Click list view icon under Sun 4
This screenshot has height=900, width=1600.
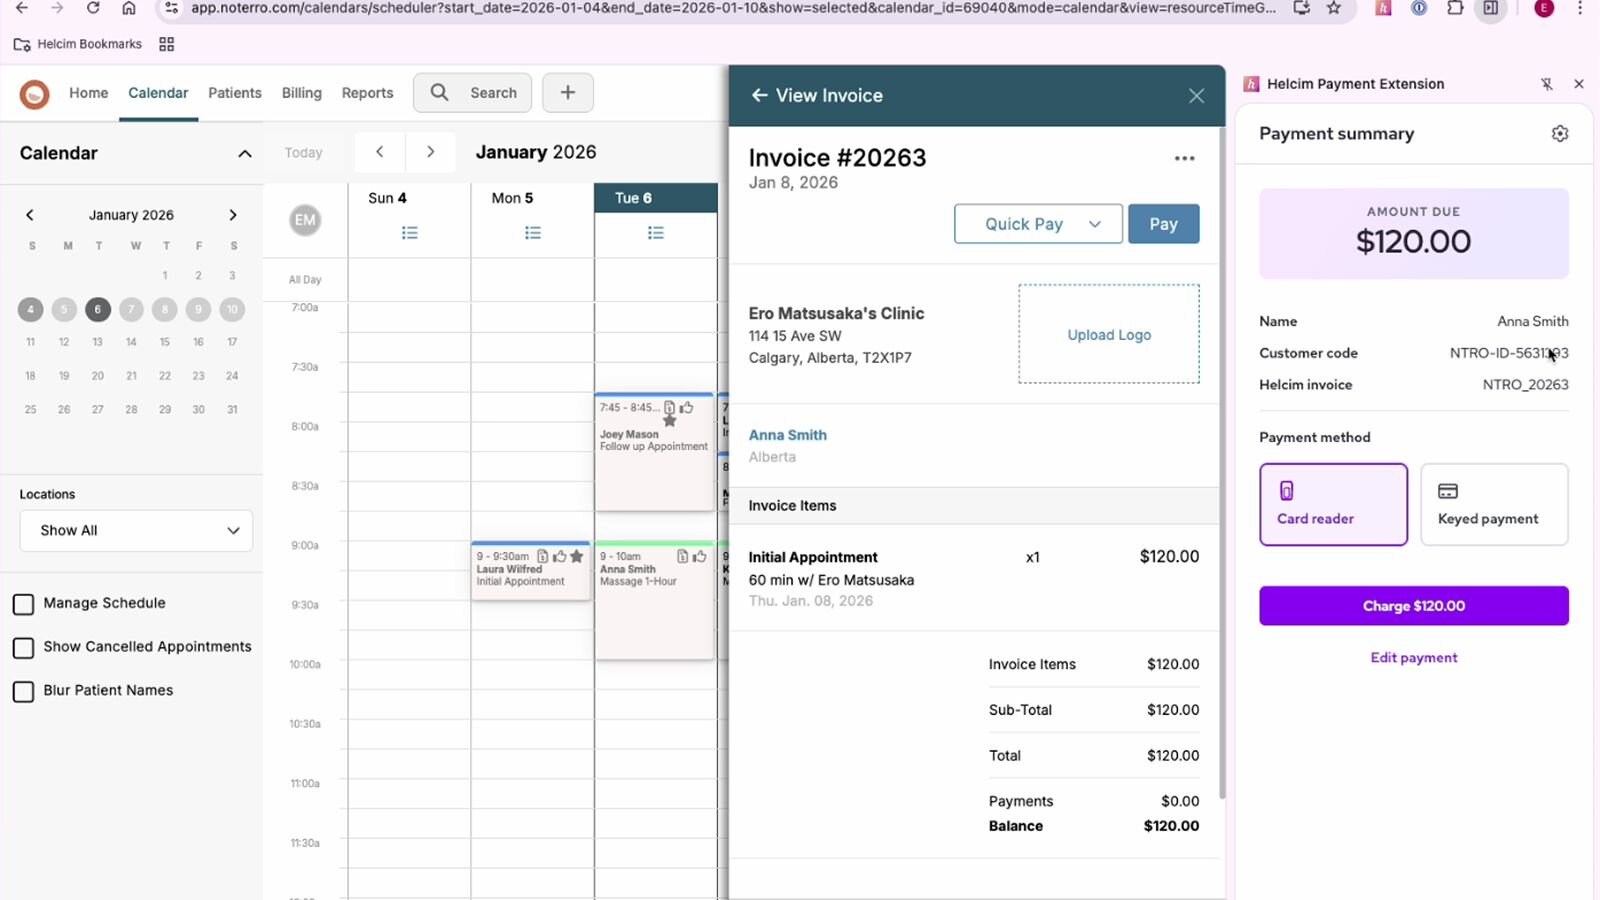point(409,233)
